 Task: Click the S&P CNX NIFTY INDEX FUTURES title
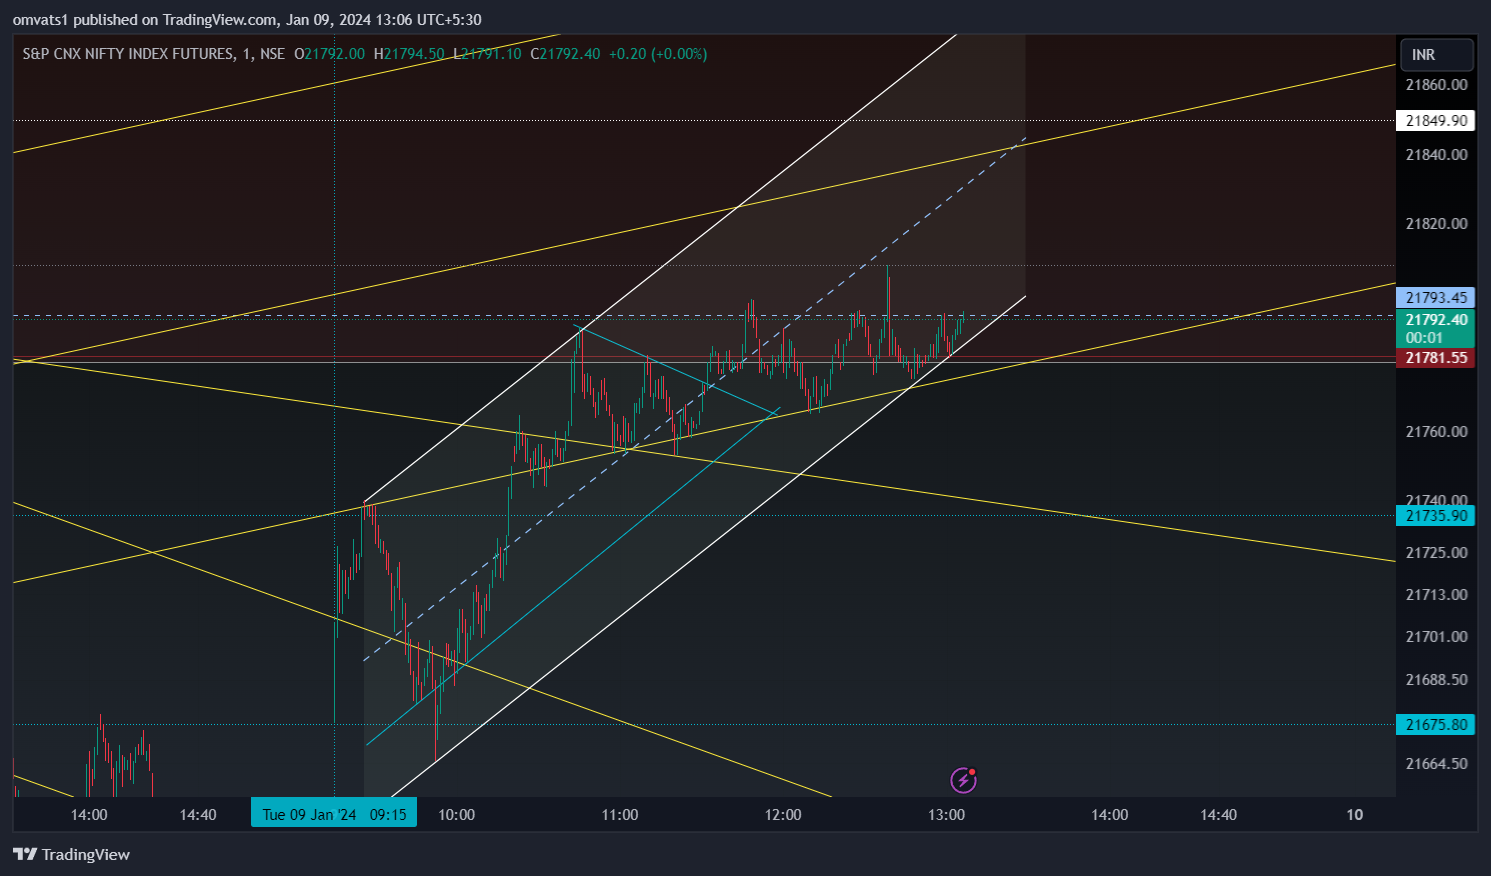click(128, 54)
